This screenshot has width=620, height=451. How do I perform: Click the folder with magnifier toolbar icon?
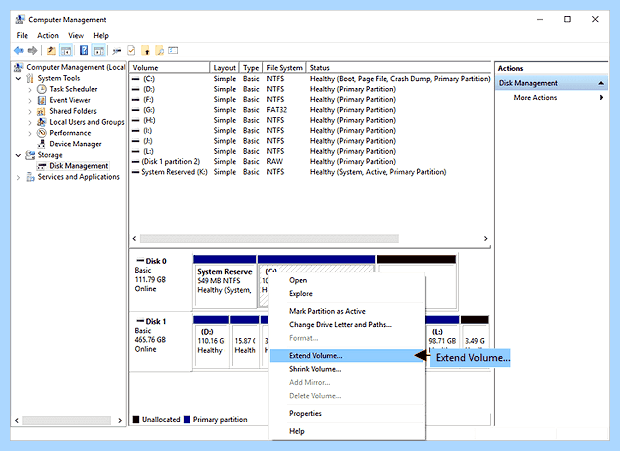[160, 51]
